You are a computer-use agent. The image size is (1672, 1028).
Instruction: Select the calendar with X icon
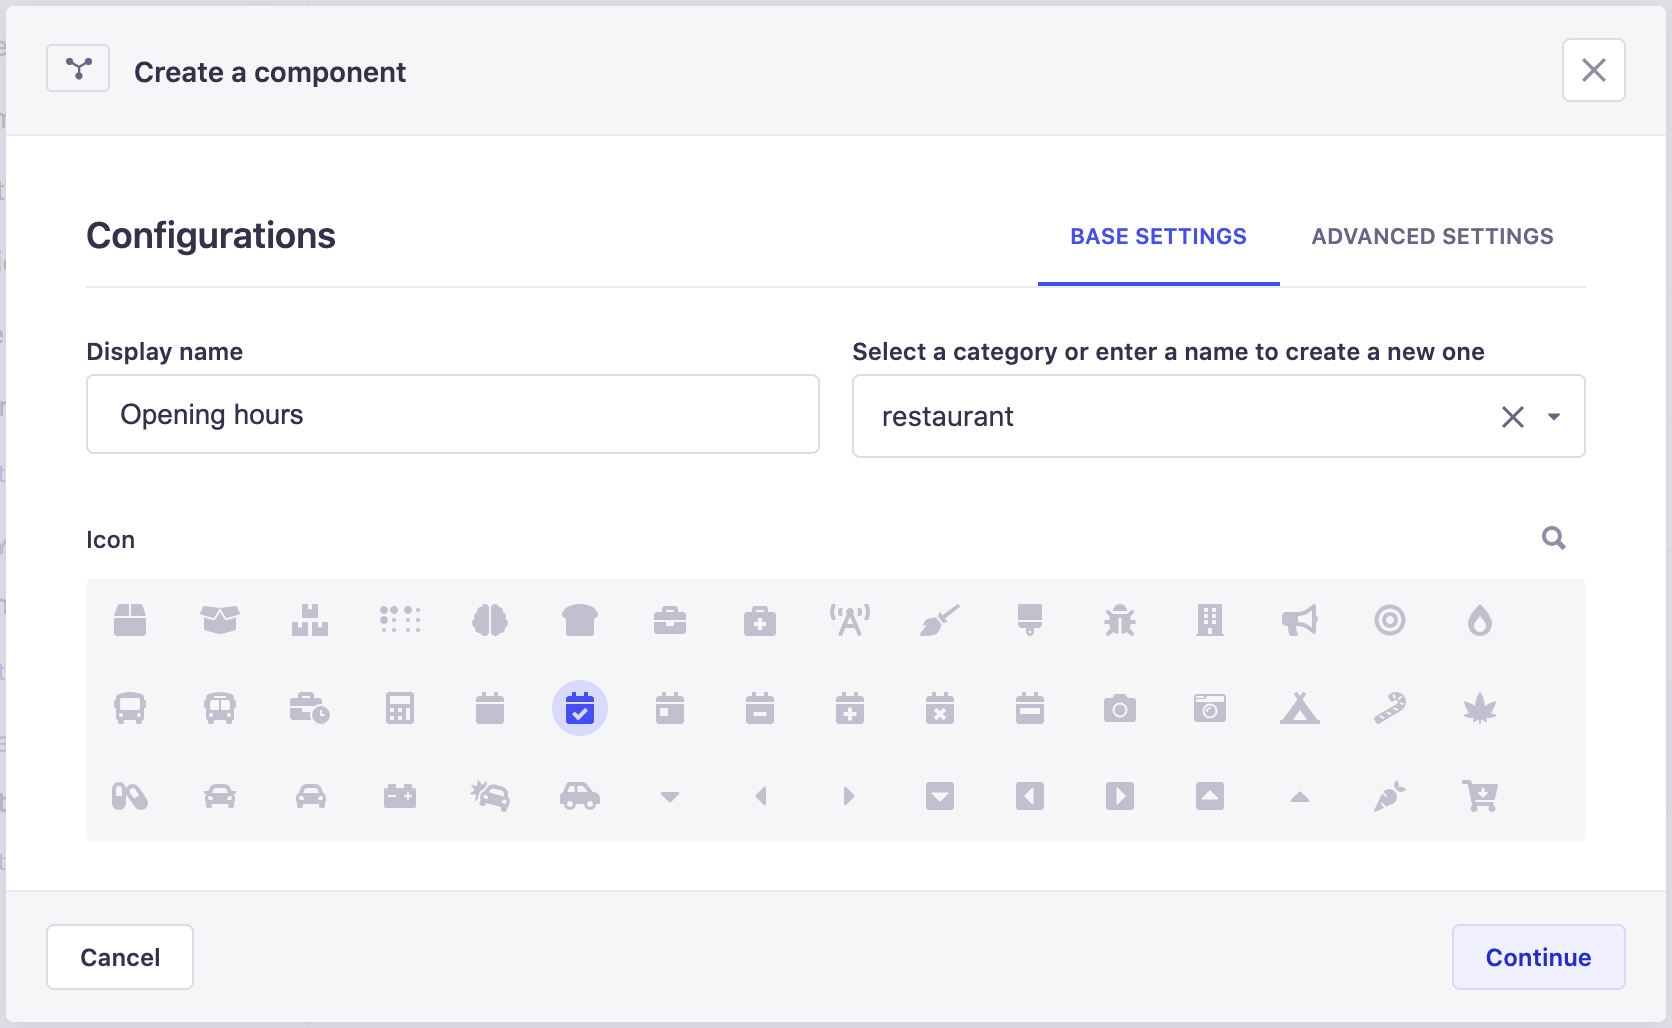[940, 708]
